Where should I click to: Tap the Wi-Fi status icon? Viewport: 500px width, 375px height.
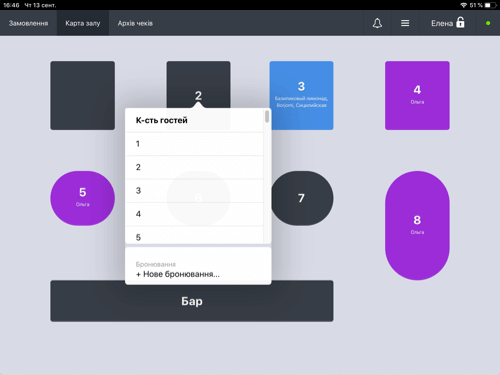click(x=464, y=5)
